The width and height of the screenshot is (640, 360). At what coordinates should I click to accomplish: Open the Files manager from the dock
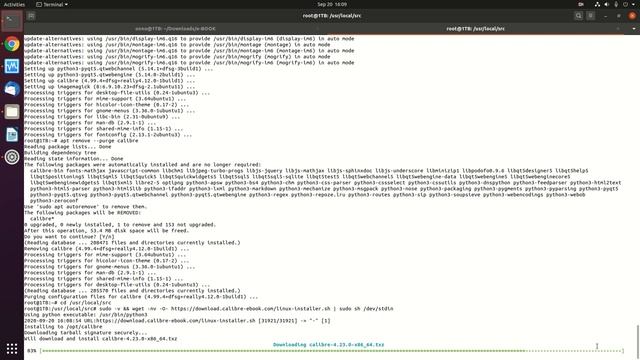click(12, 111)
